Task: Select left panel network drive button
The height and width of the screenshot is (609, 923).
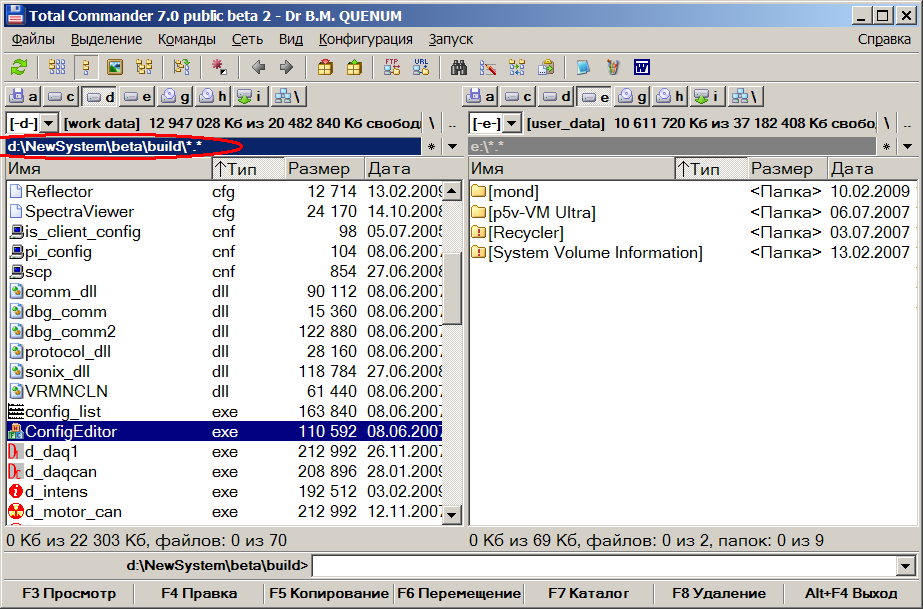Action: (x=289, y=96)
